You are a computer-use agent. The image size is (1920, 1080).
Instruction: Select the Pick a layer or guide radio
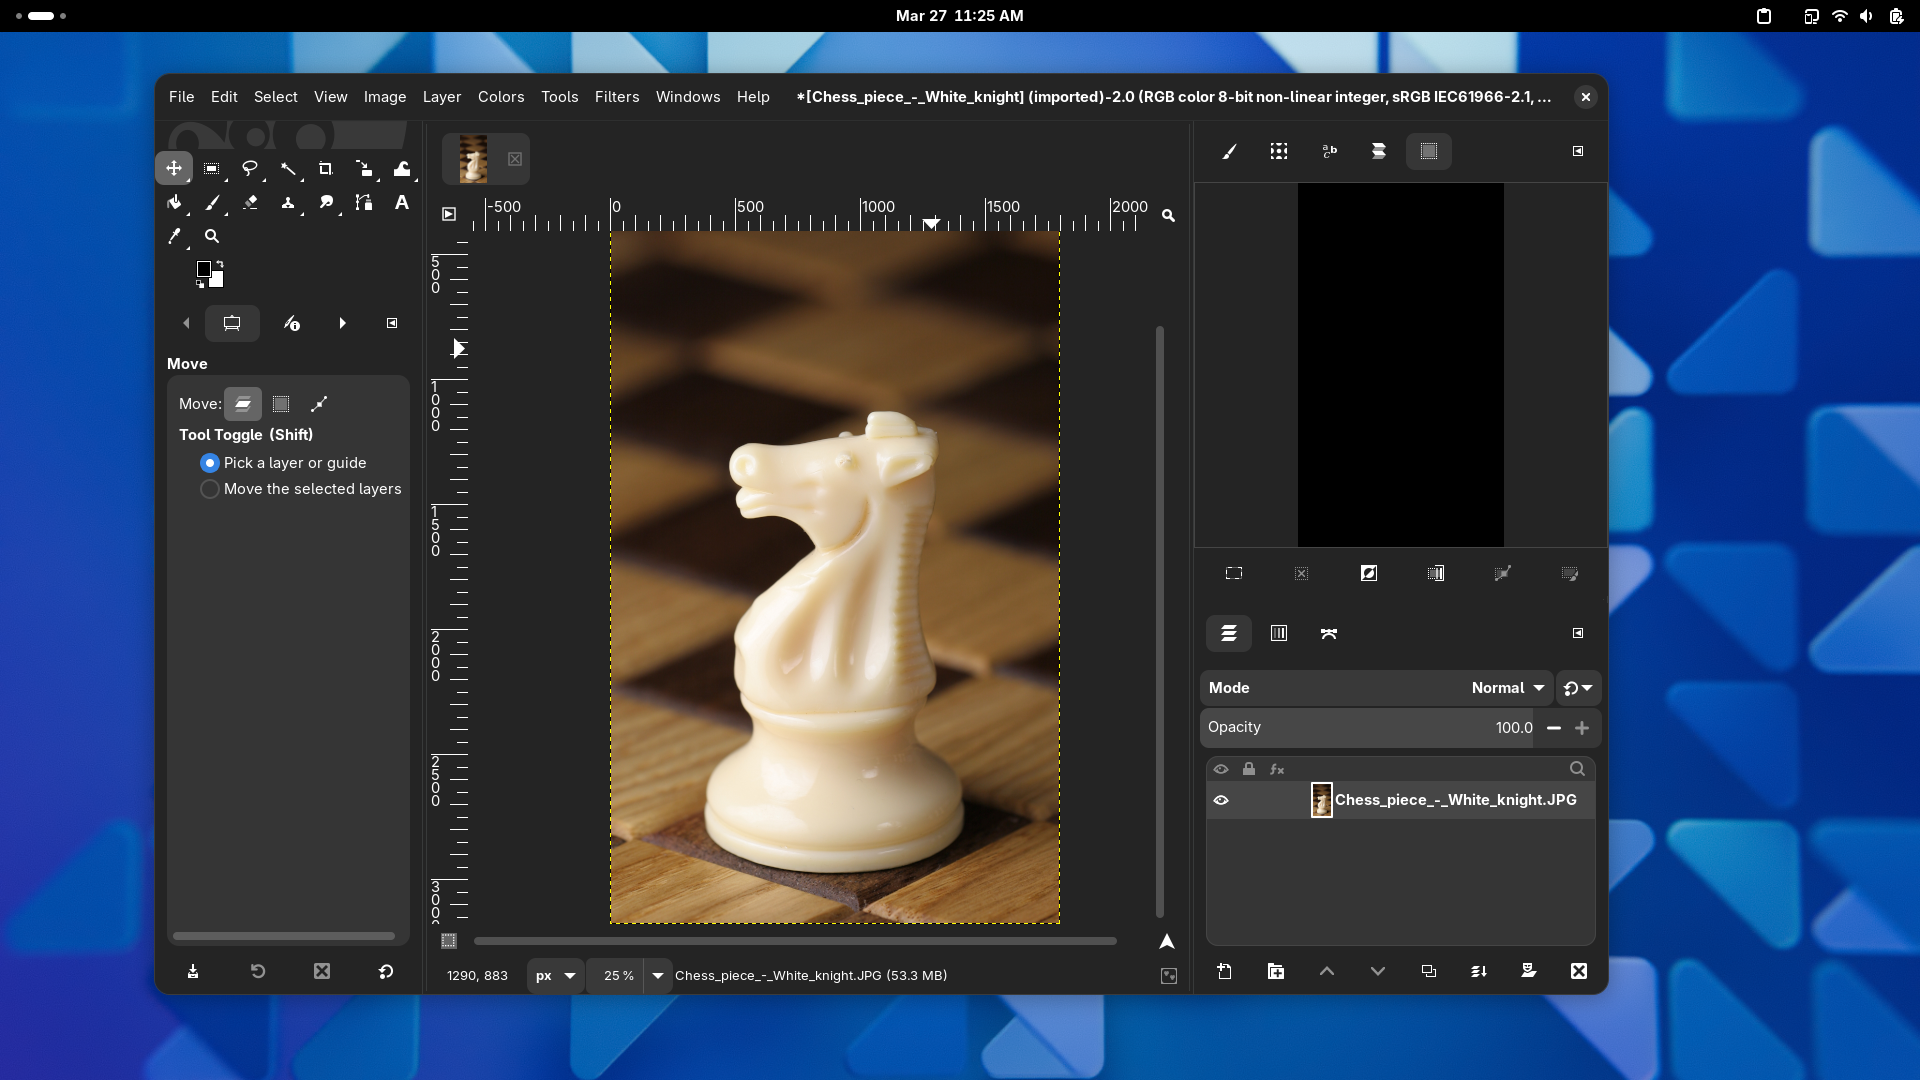pos(210,462)
